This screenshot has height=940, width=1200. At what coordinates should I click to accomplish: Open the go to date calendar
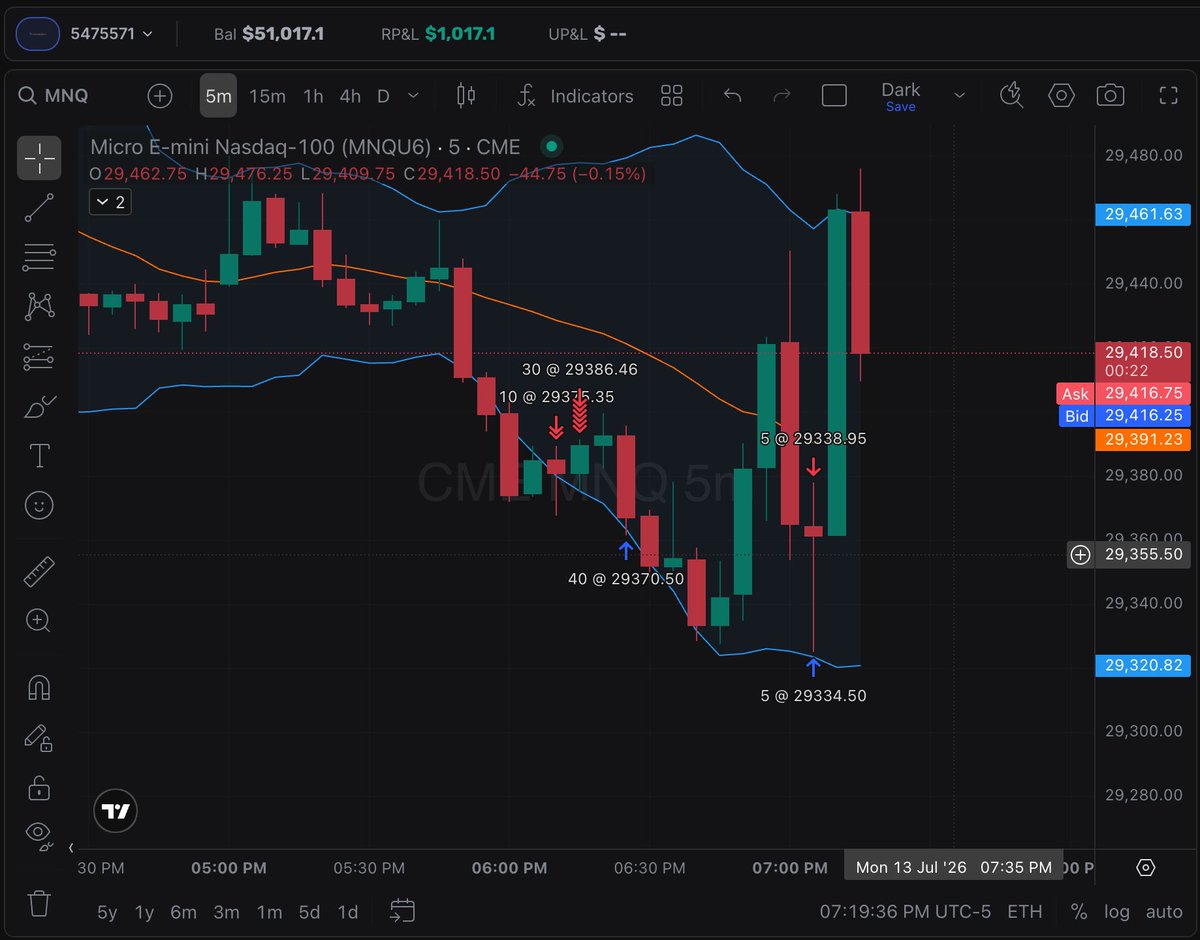coord(403,911)
